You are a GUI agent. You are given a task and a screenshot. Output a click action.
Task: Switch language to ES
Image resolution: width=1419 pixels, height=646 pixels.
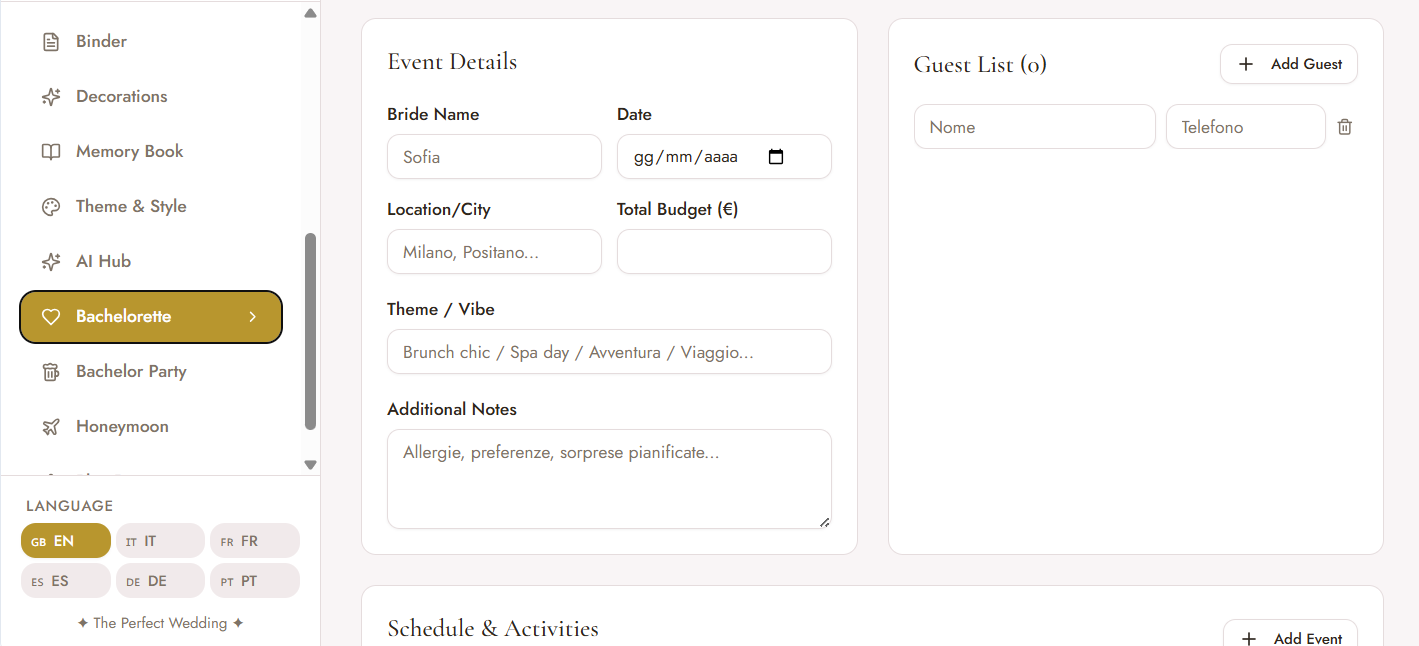(x=66, y=581)
